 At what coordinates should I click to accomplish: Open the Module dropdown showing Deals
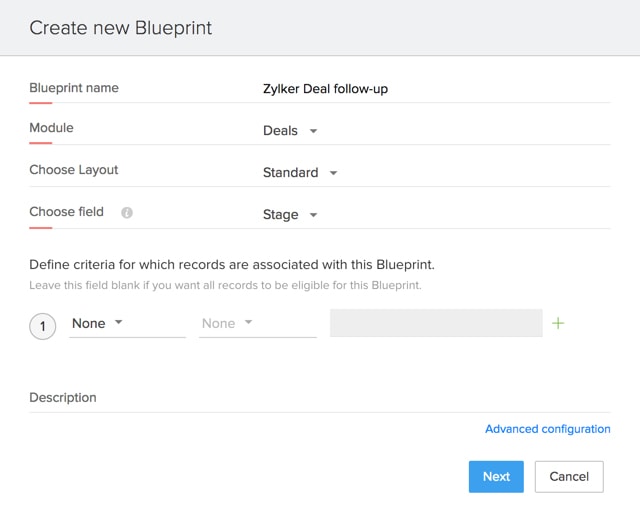pos(290,131)
